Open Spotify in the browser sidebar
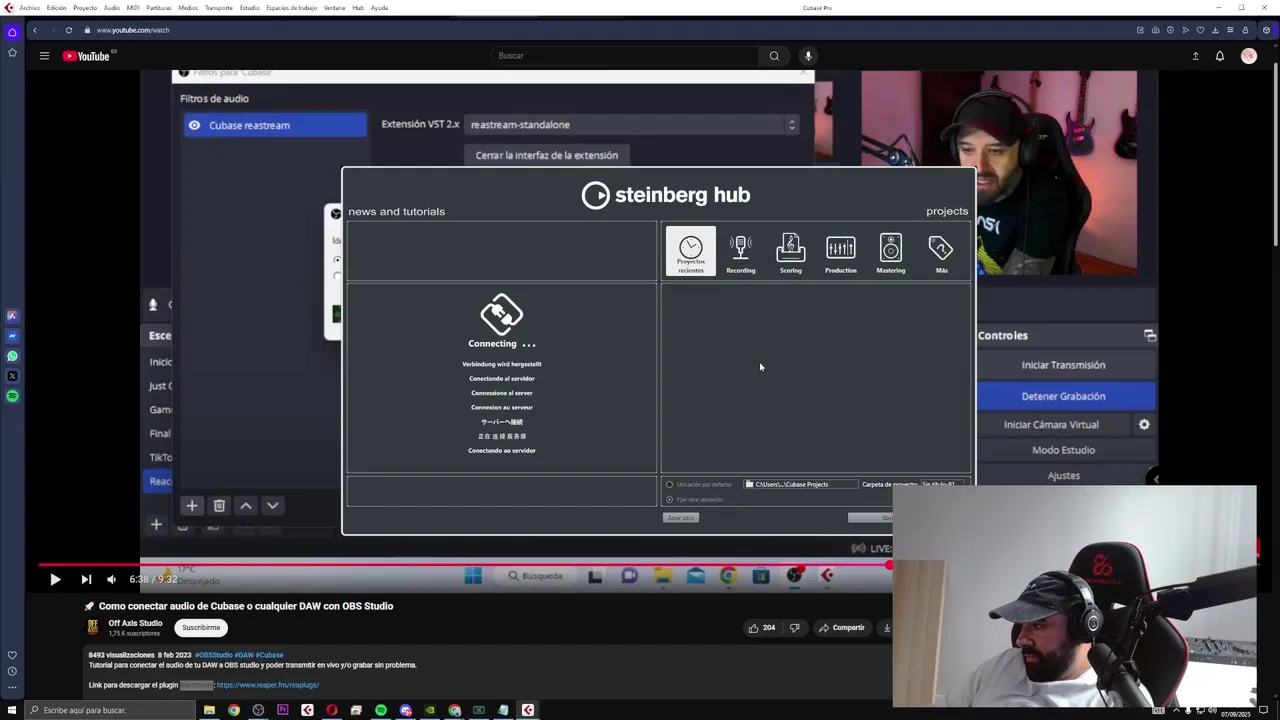Viewport: 1280px width, 720px height. tap(12, 396)
